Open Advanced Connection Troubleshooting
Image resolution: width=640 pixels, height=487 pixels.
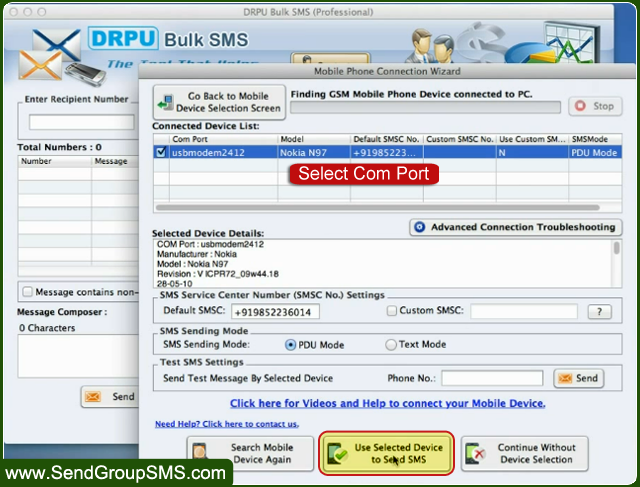pyautogui.click(x=516, y=227)
